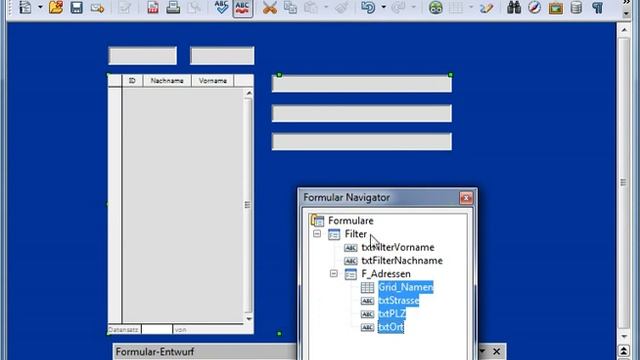Select the F_Adressen subform entry
Screen dimensions: 640x360
tap(386, 274)
